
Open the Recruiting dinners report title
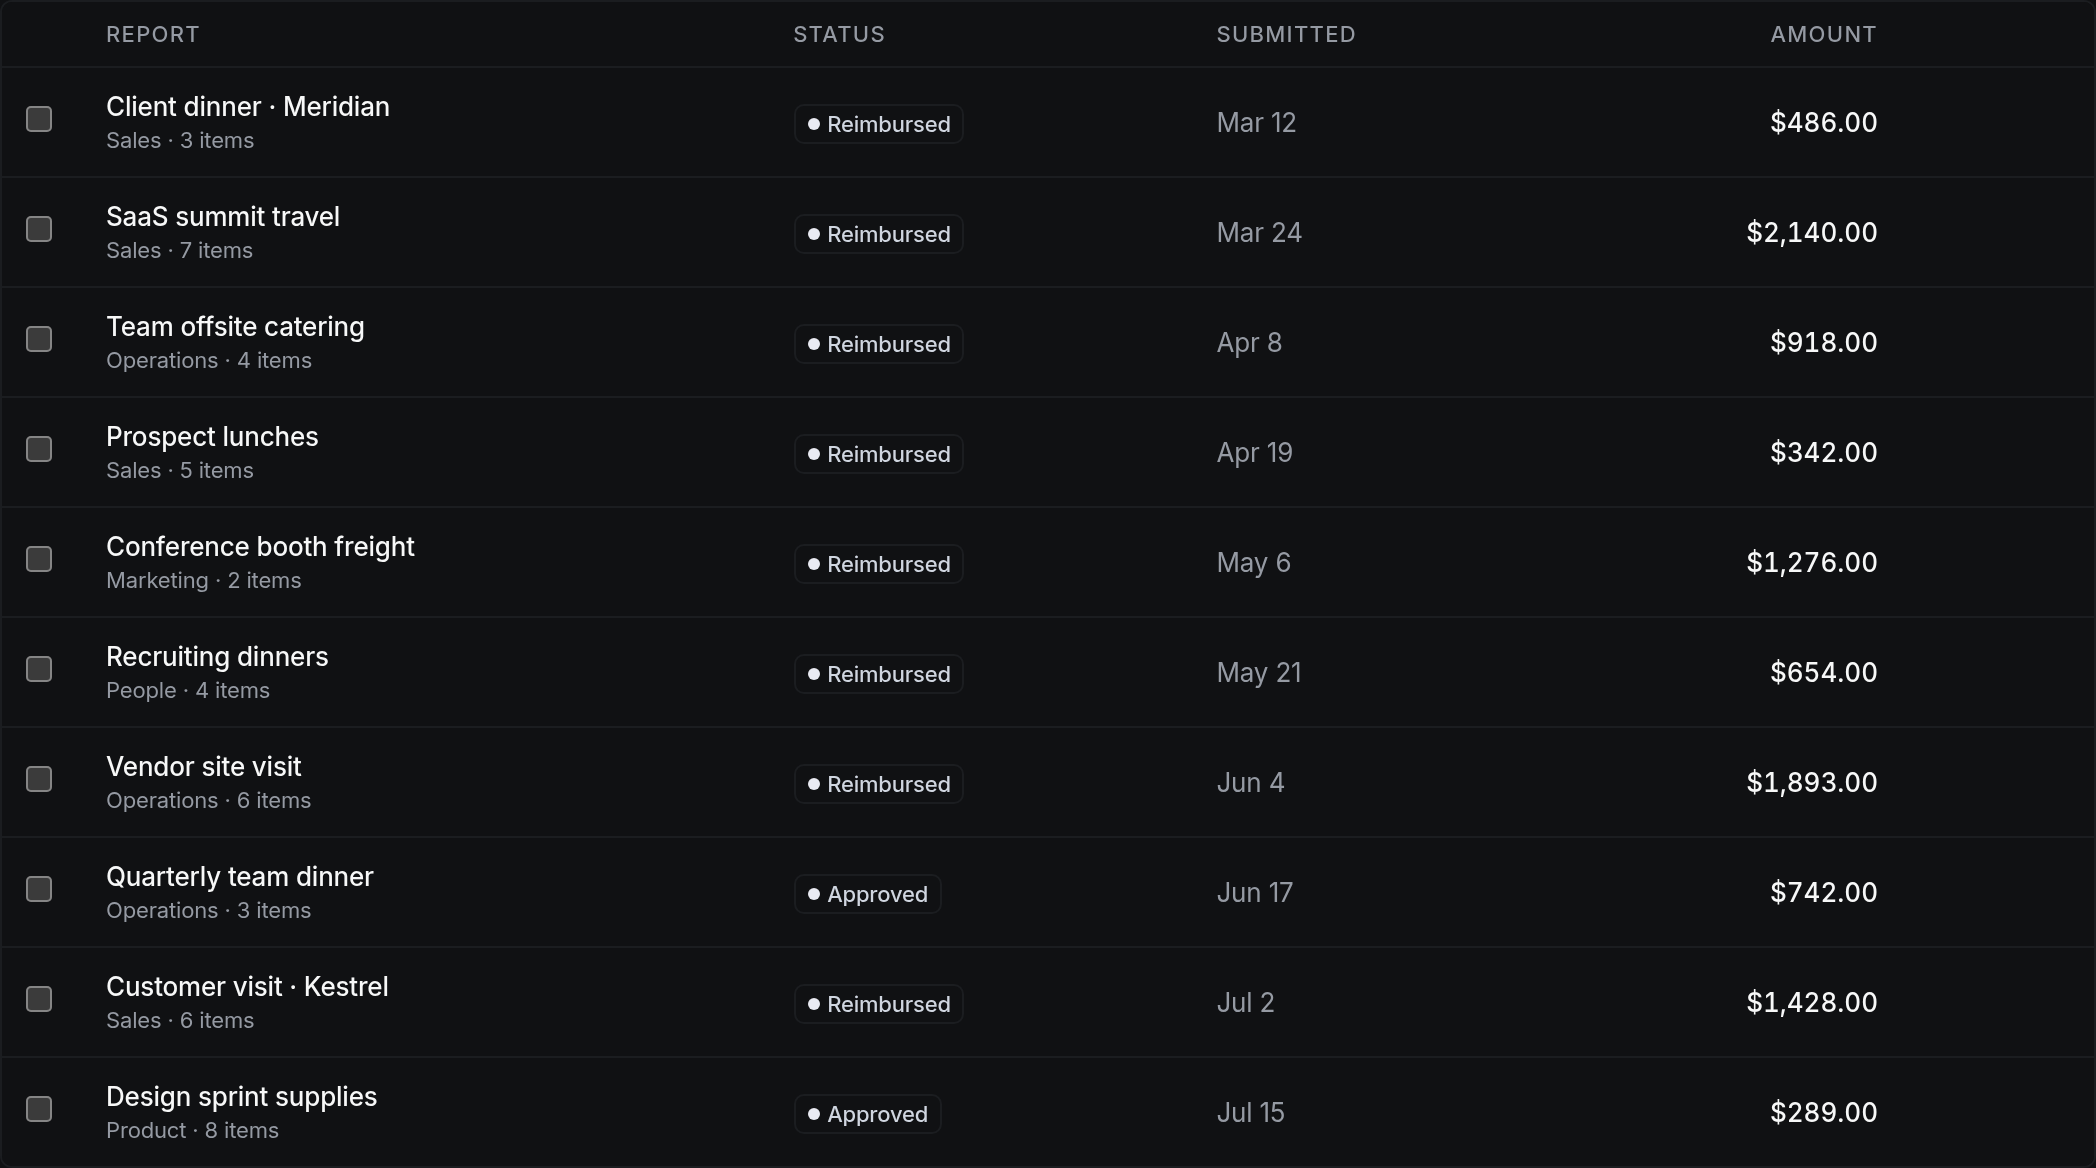click(217, 657)
